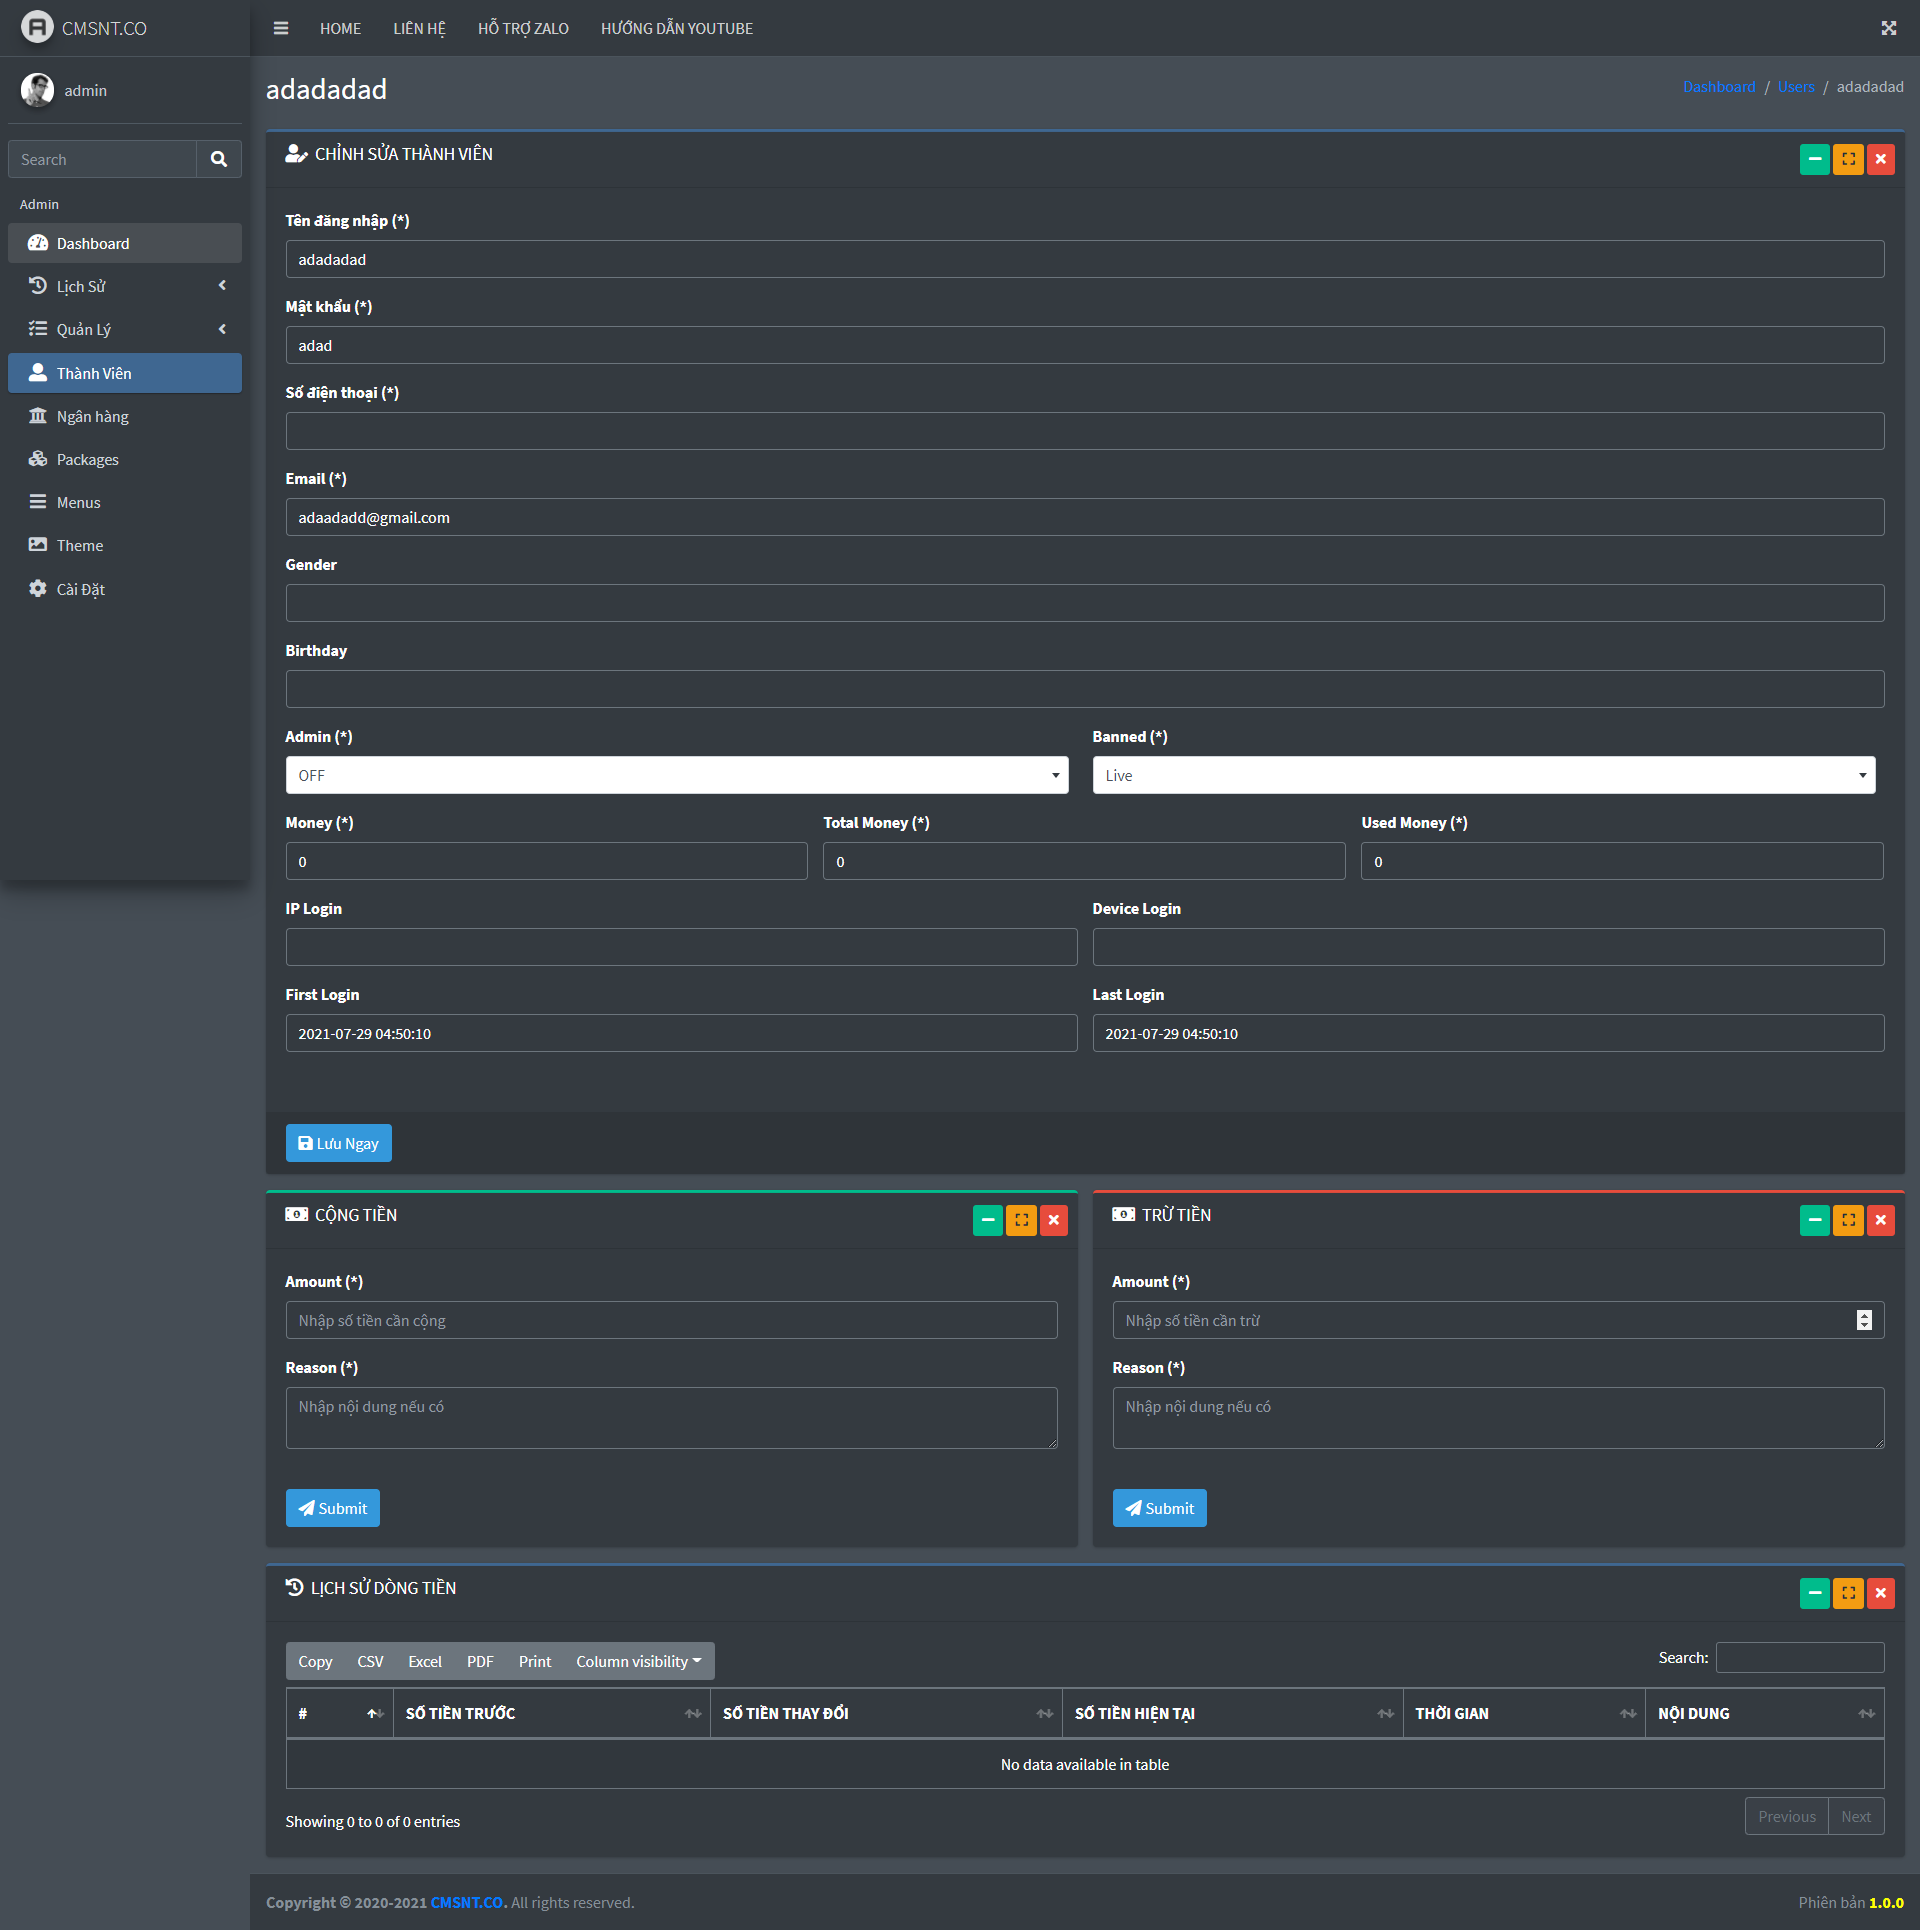Image resolution: width=1920 pixels, height=1930 pixels.
Task: Open the Admin OFF dropdown
Action: pyautogui.click(x=676, y=775)
